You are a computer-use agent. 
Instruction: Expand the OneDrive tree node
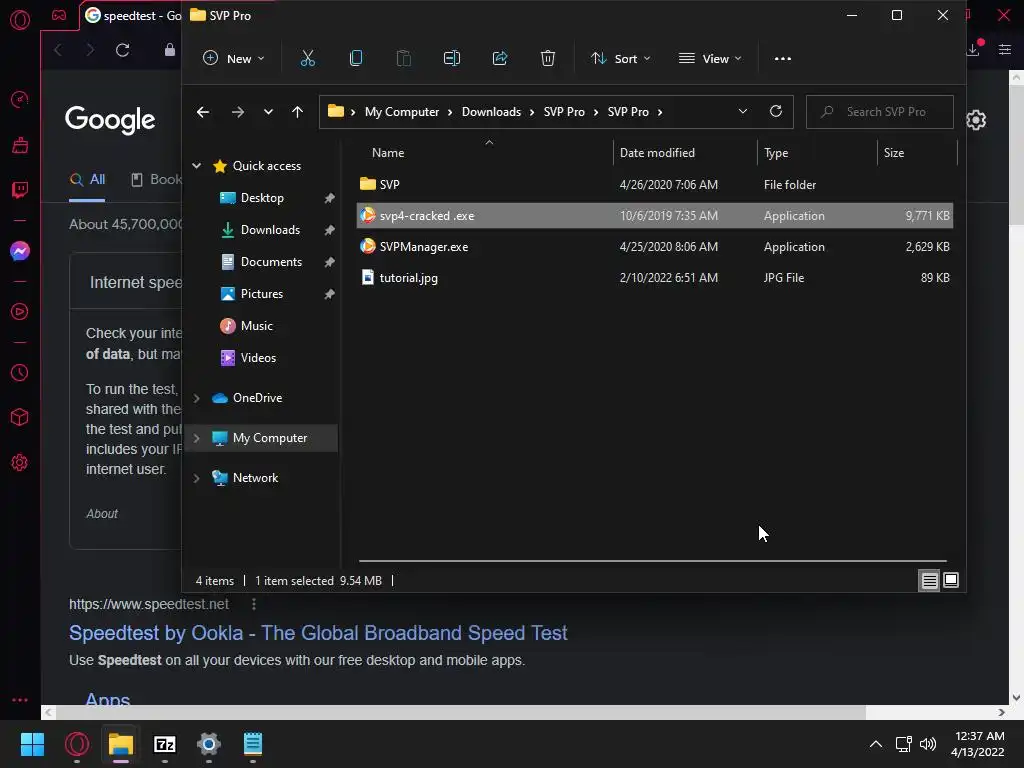197,398
